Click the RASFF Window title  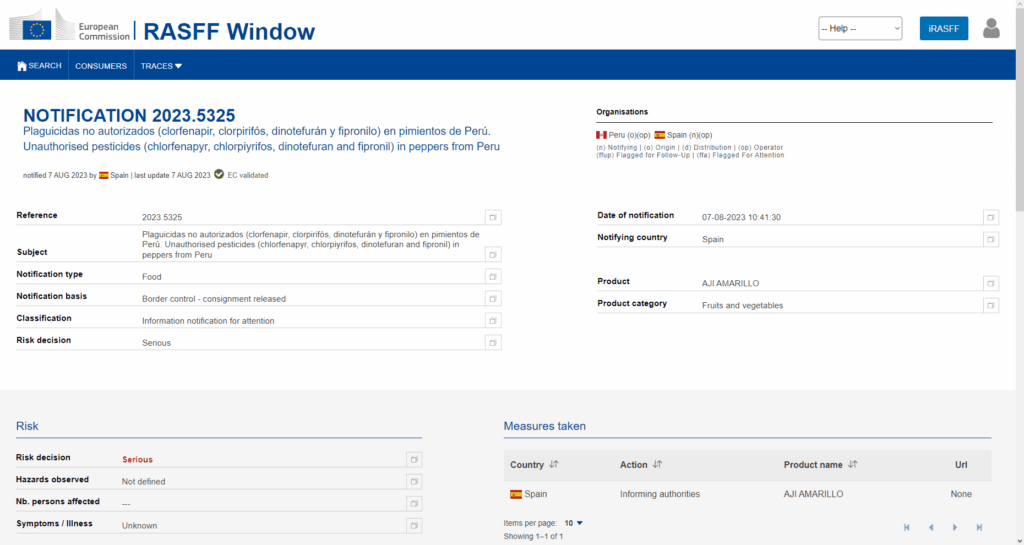click(229, 31)
